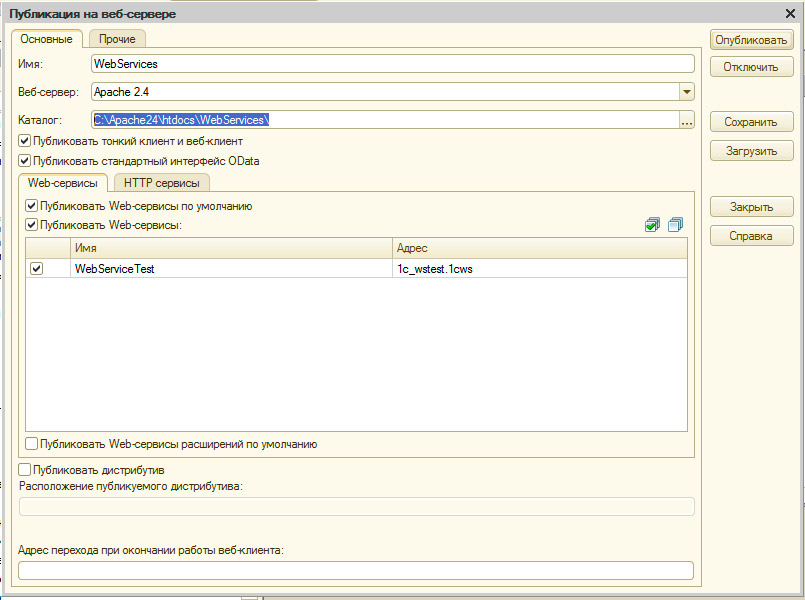The width and height of the screenshot is (805, 600).
Task: Switch to the Прочие tab
Action: [x=117, y=39]
